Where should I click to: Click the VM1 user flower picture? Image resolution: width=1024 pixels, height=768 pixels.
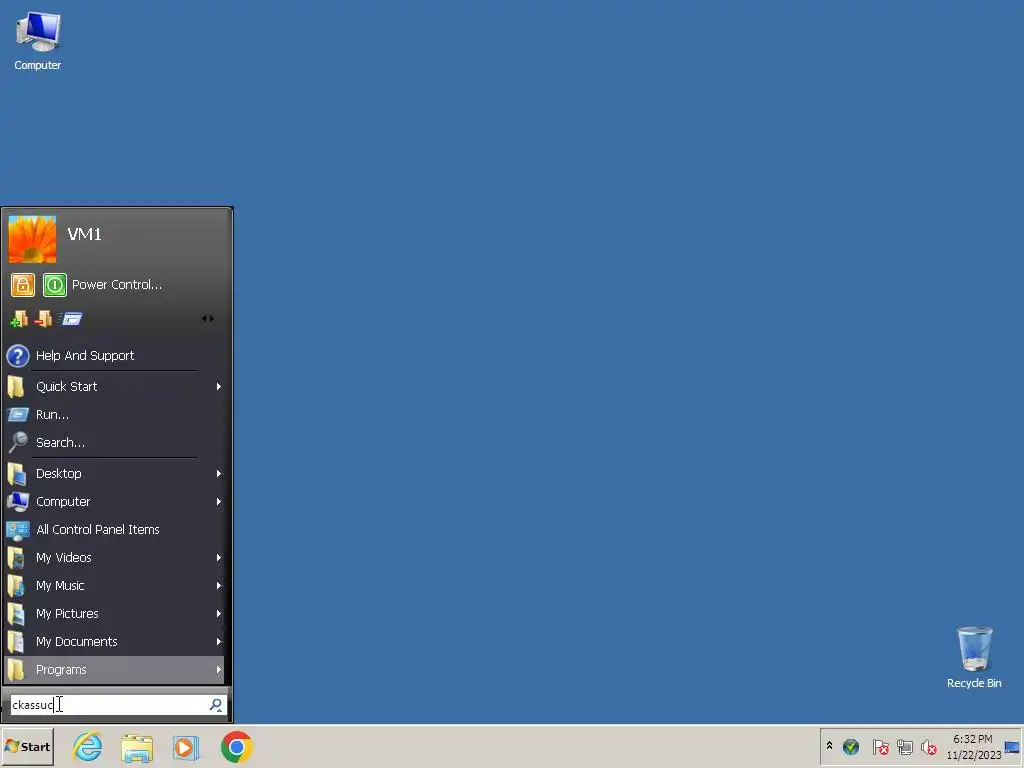coord(32,239)
